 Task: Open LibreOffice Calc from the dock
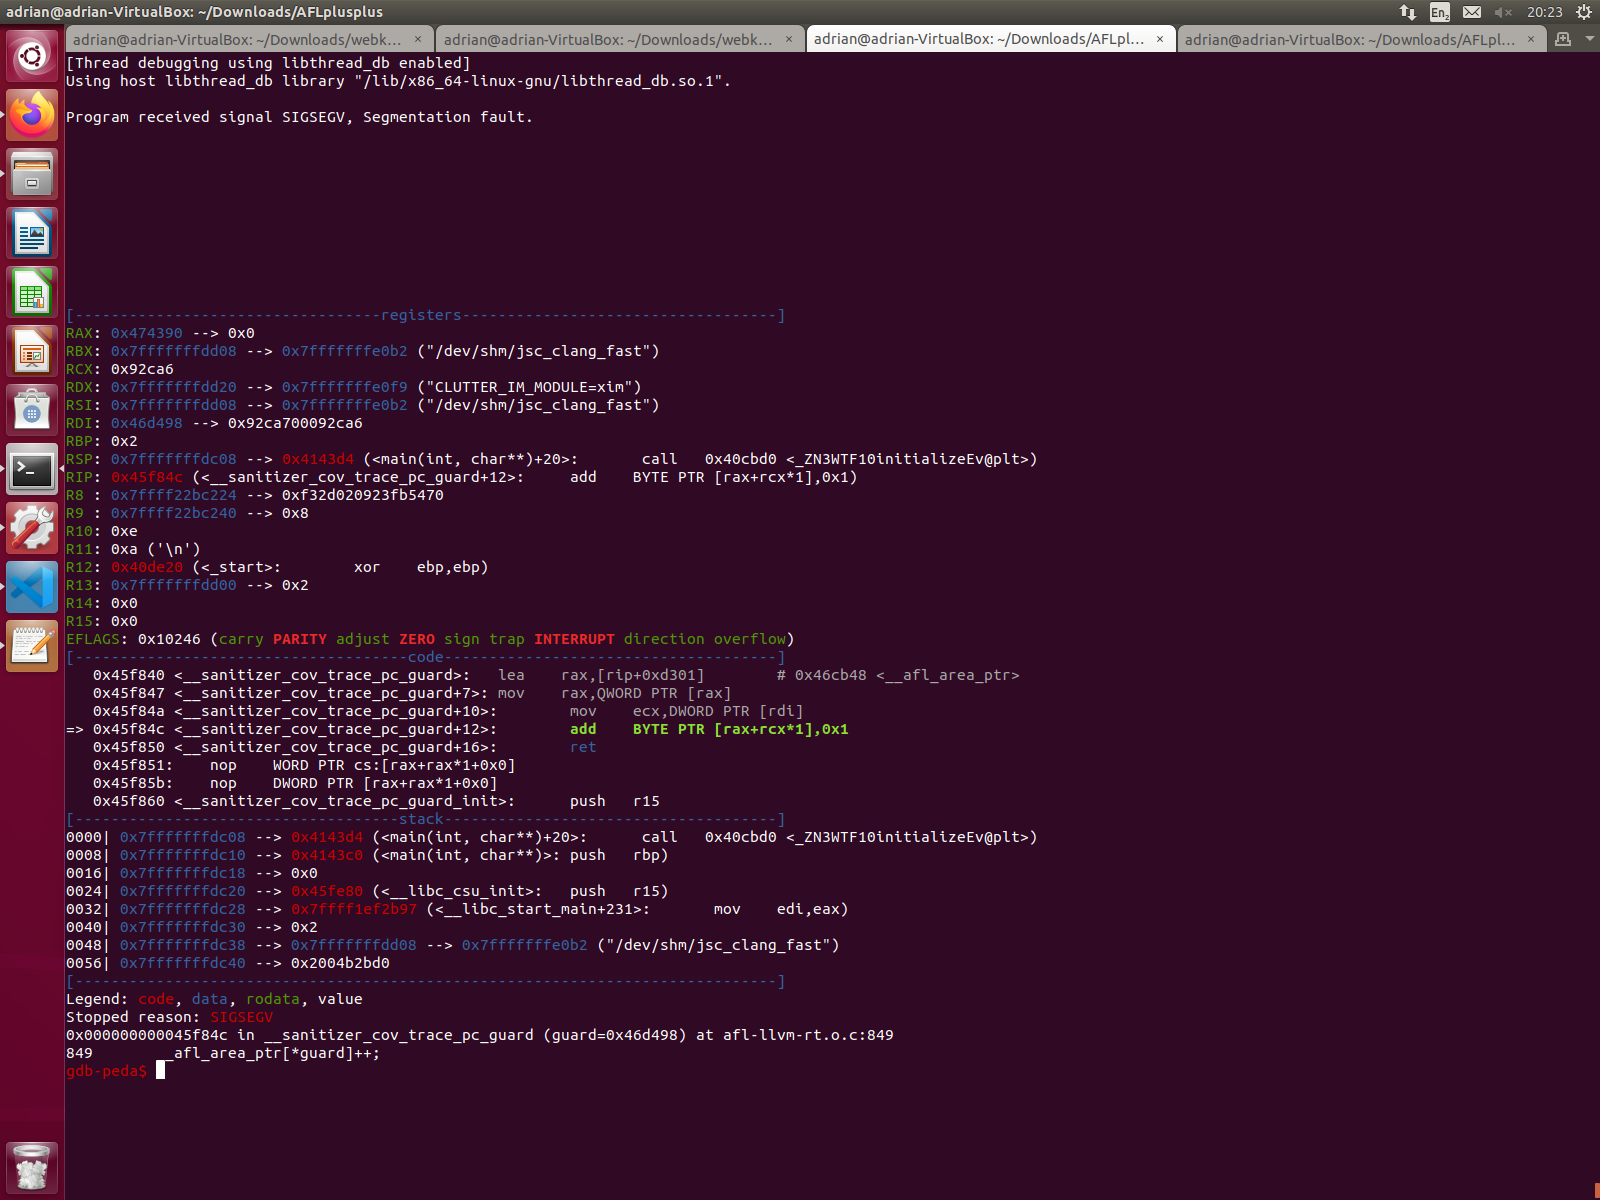(32, 292)
